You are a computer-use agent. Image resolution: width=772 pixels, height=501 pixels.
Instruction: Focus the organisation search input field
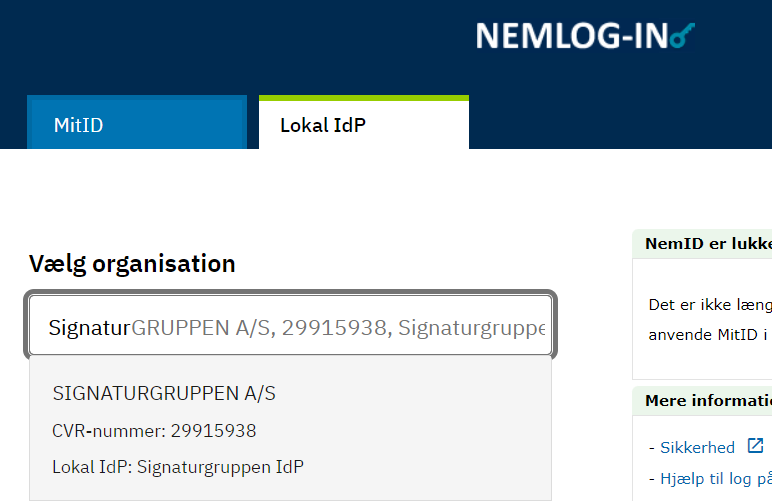pyautogui.click(x=290, y=326)
